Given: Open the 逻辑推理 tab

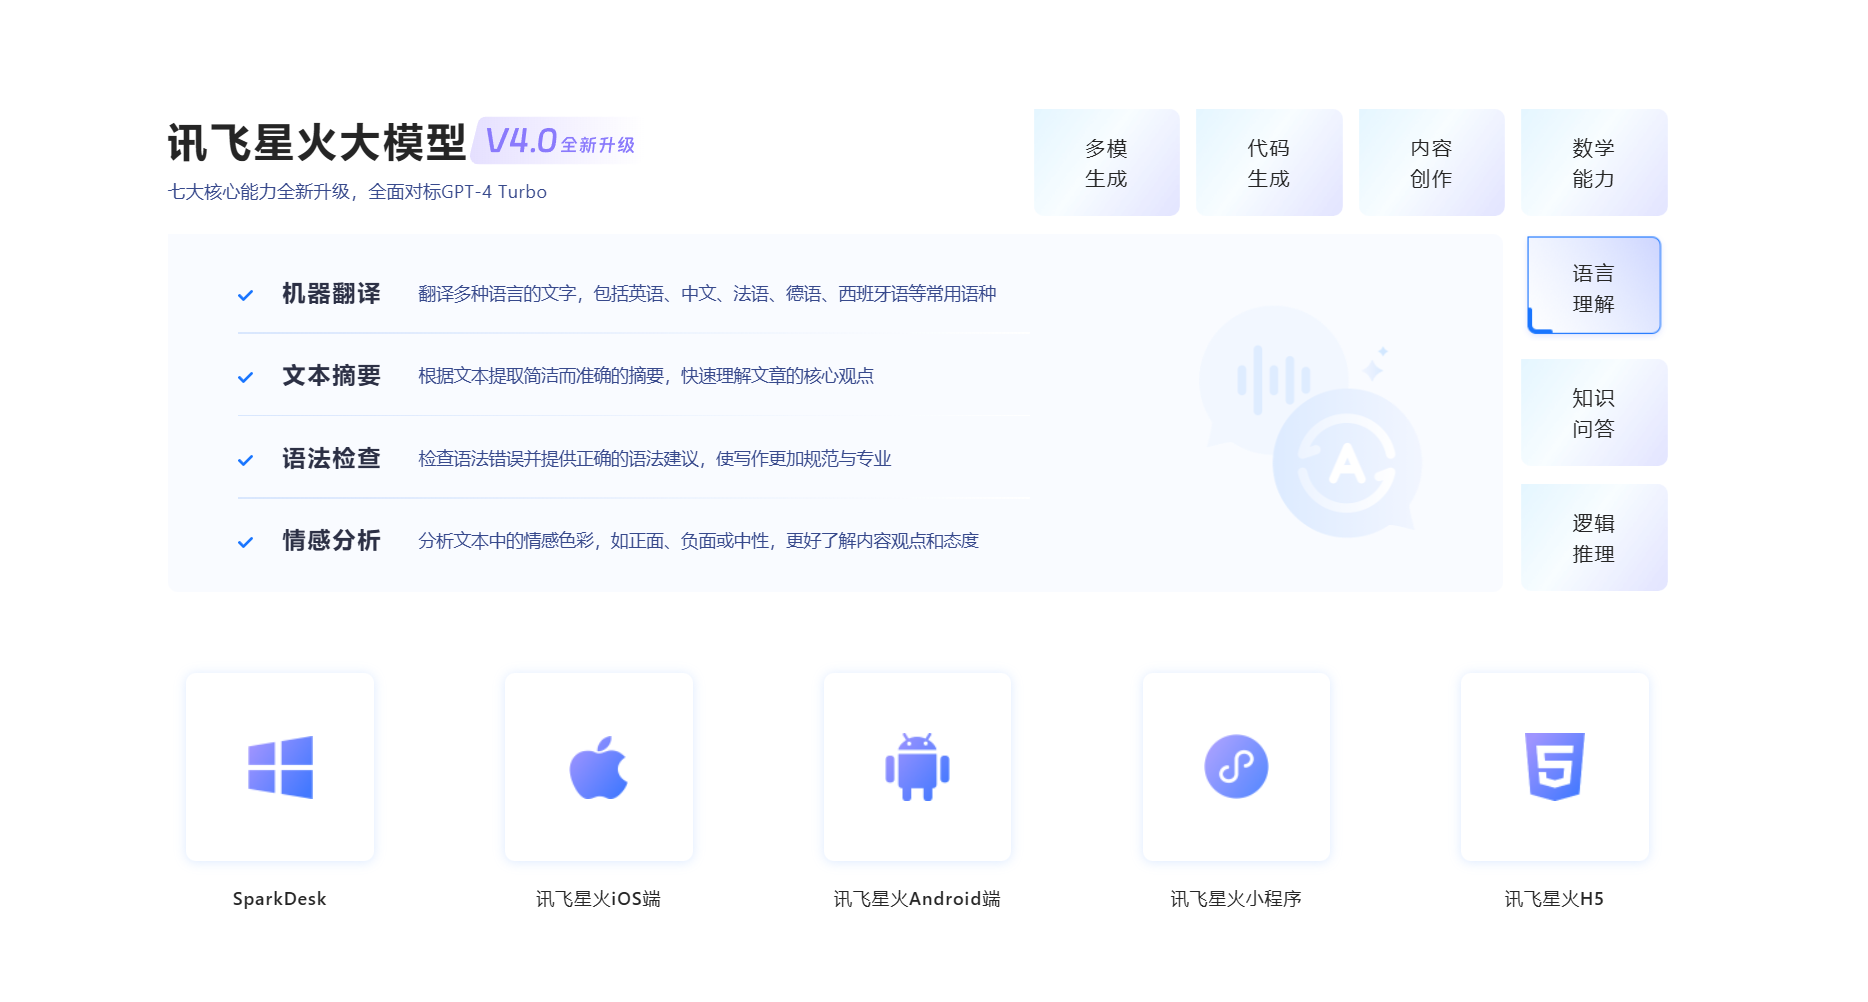Looking at the screenshot, I should [1594, 538].
